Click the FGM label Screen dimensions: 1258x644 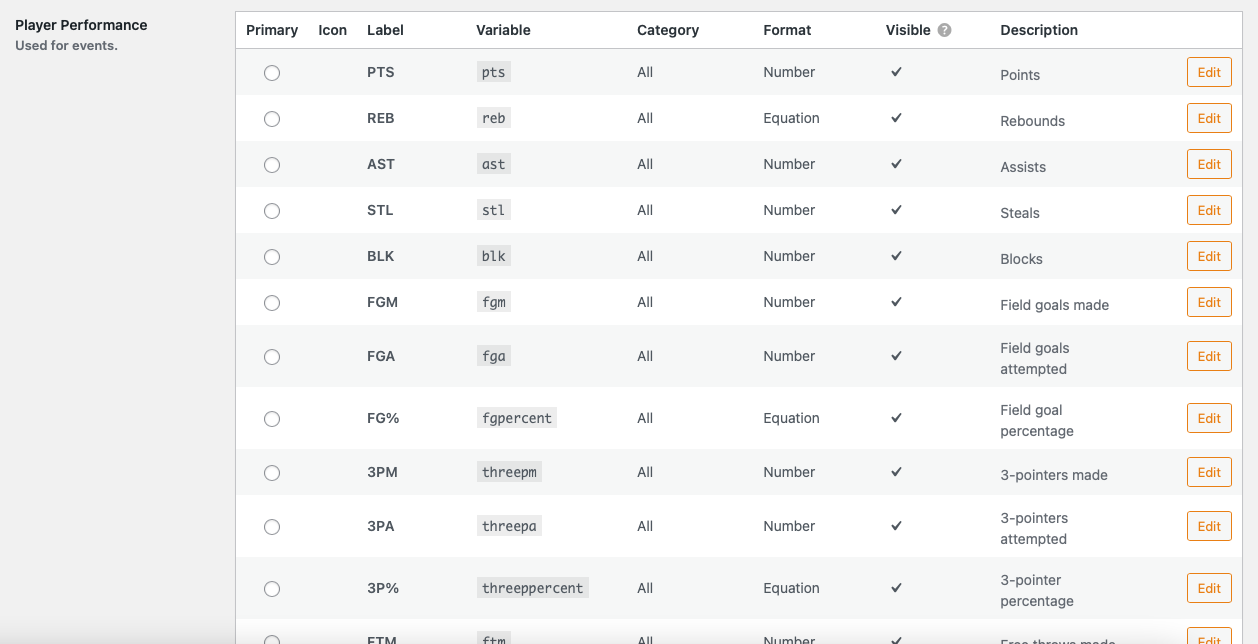(383, 302)
